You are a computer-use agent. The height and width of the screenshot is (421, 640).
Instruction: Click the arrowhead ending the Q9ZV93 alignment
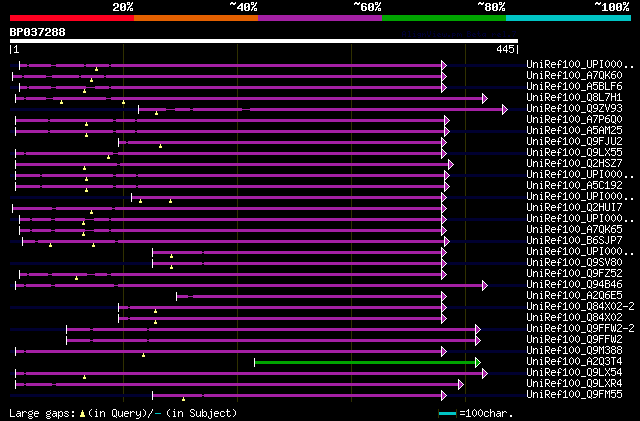click(x=505, y=109)
